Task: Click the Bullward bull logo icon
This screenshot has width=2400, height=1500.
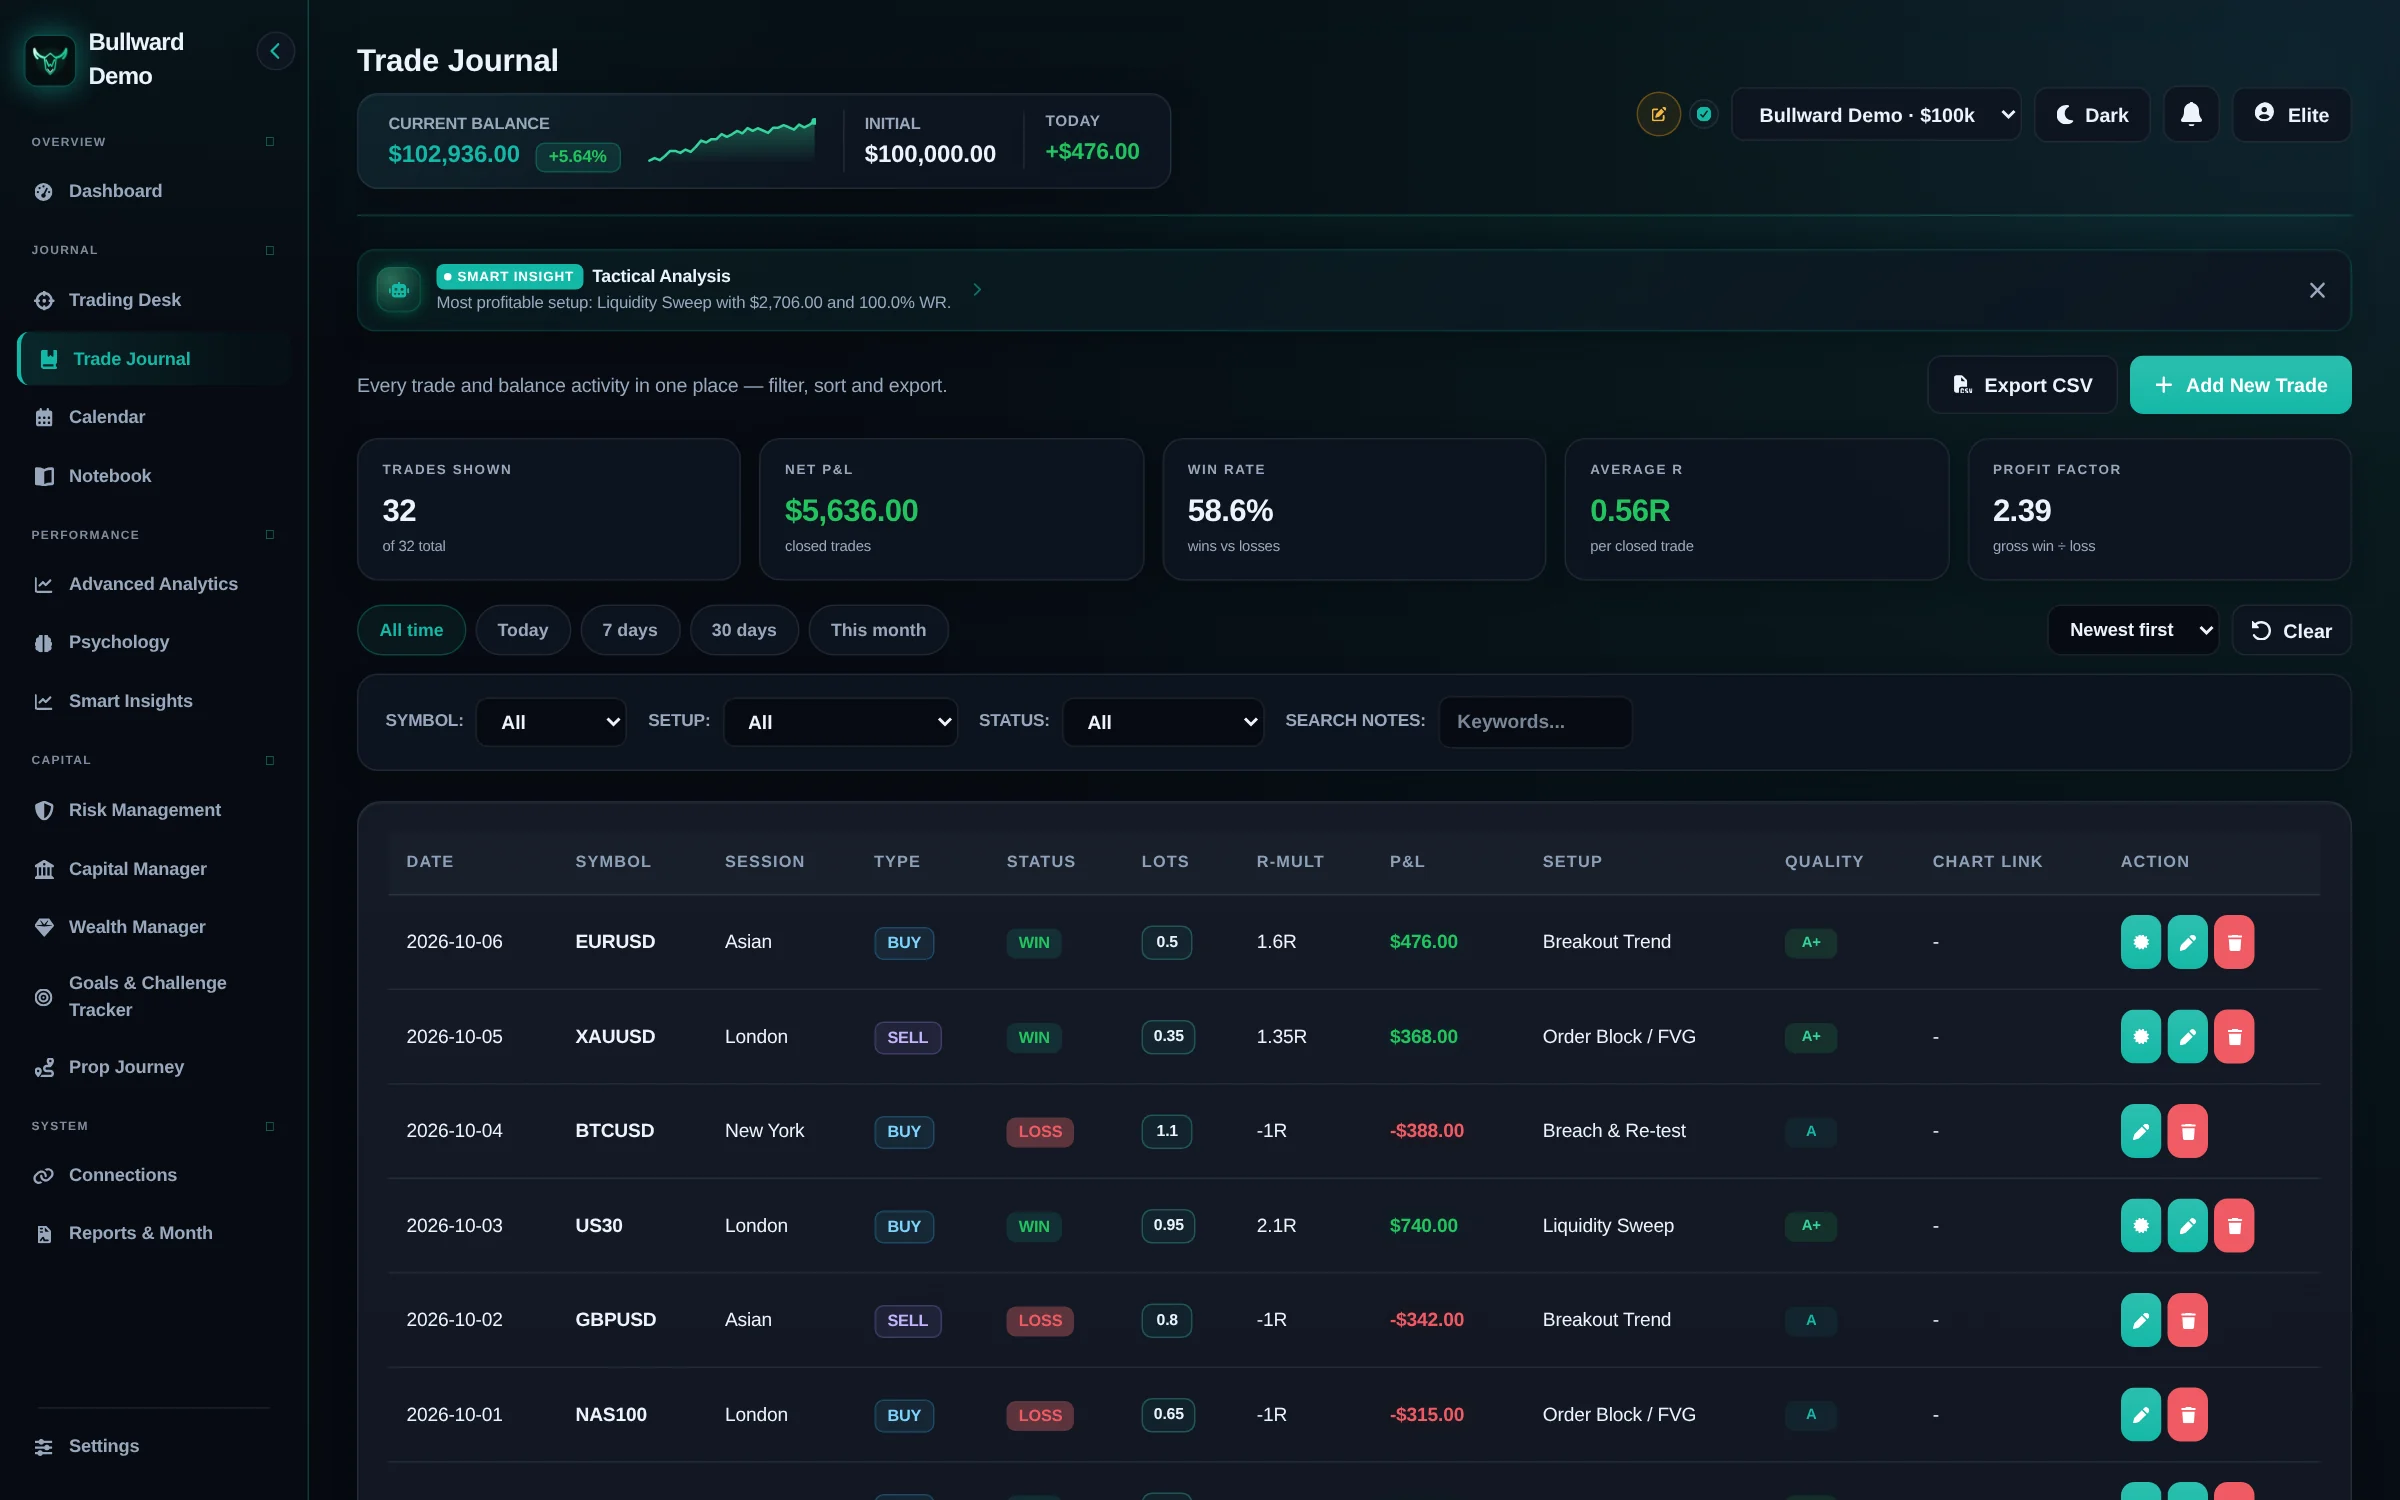Action: tap(50, 60)
